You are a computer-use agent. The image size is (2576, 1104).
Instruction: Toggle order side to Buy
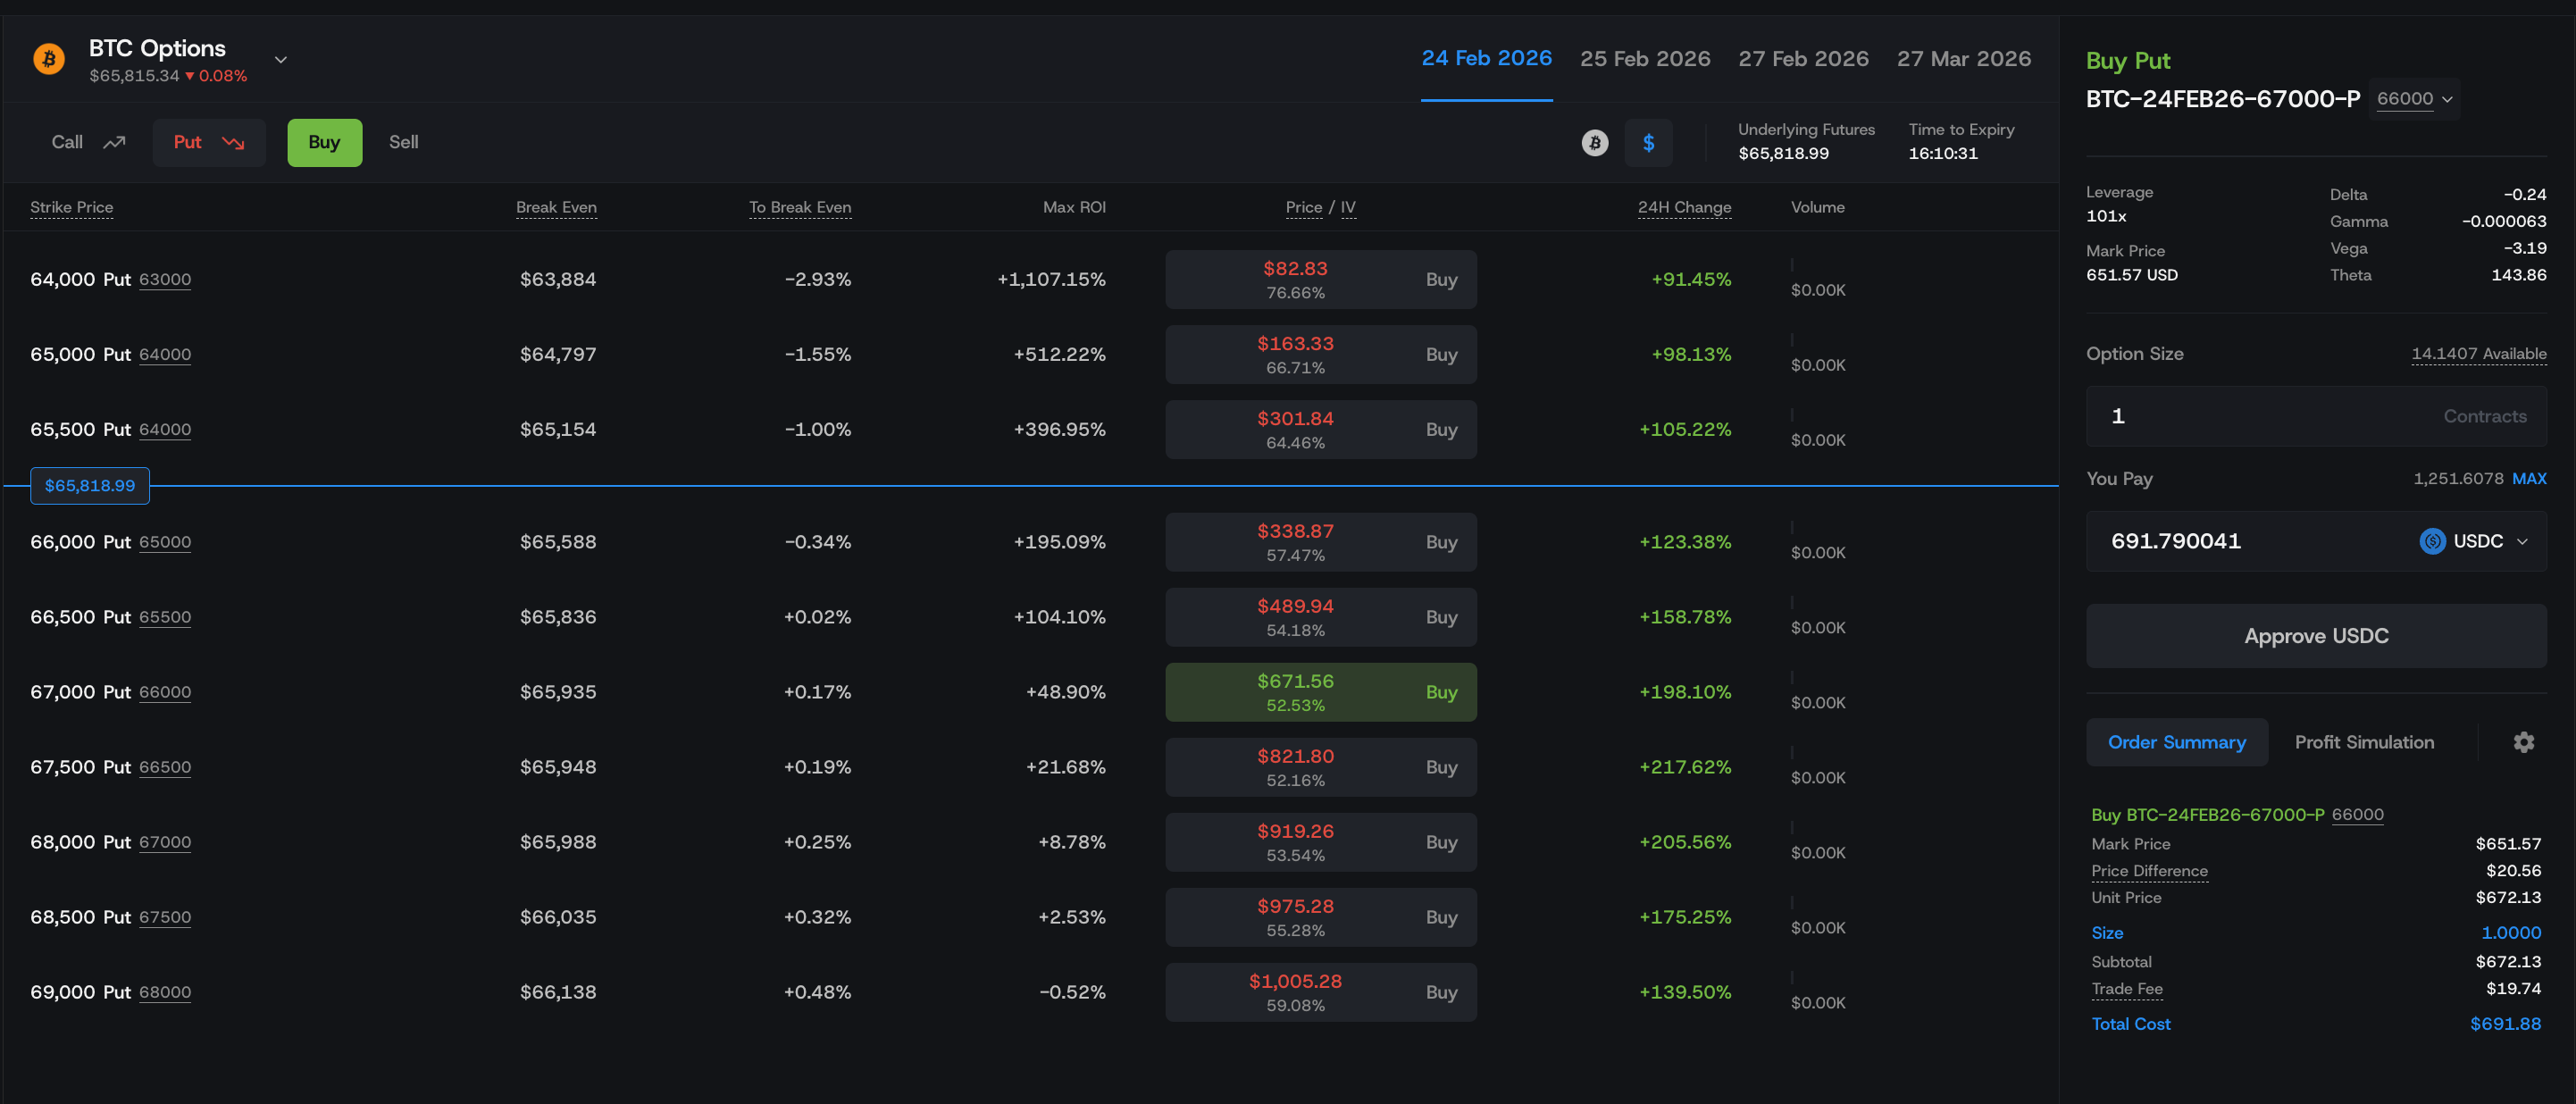point(324,142)
